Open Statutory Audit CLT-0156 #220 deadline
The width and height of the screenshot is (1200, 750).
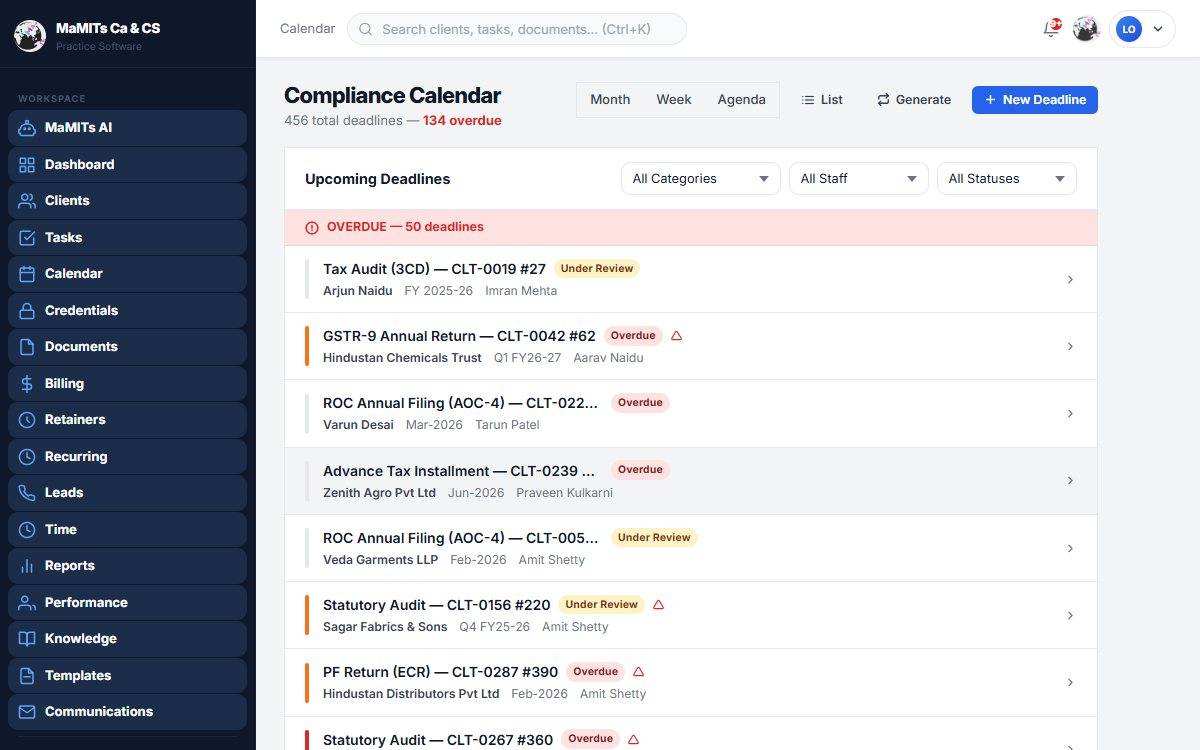(691, 615)
